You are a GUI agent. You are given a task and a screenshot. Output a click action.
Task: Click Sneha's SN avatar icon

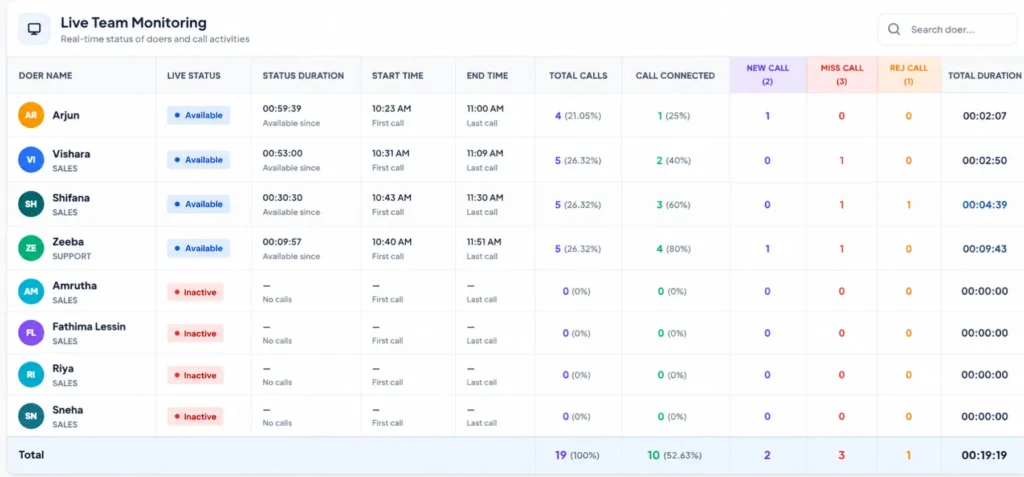tap(31, 416)
